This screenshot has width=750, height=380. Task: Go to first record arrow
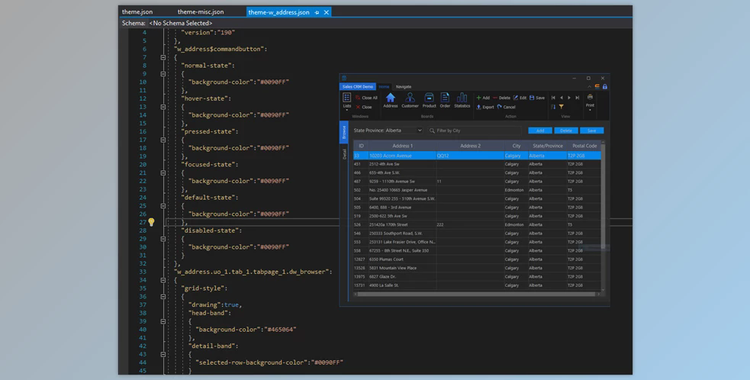[x=553, y=98]
